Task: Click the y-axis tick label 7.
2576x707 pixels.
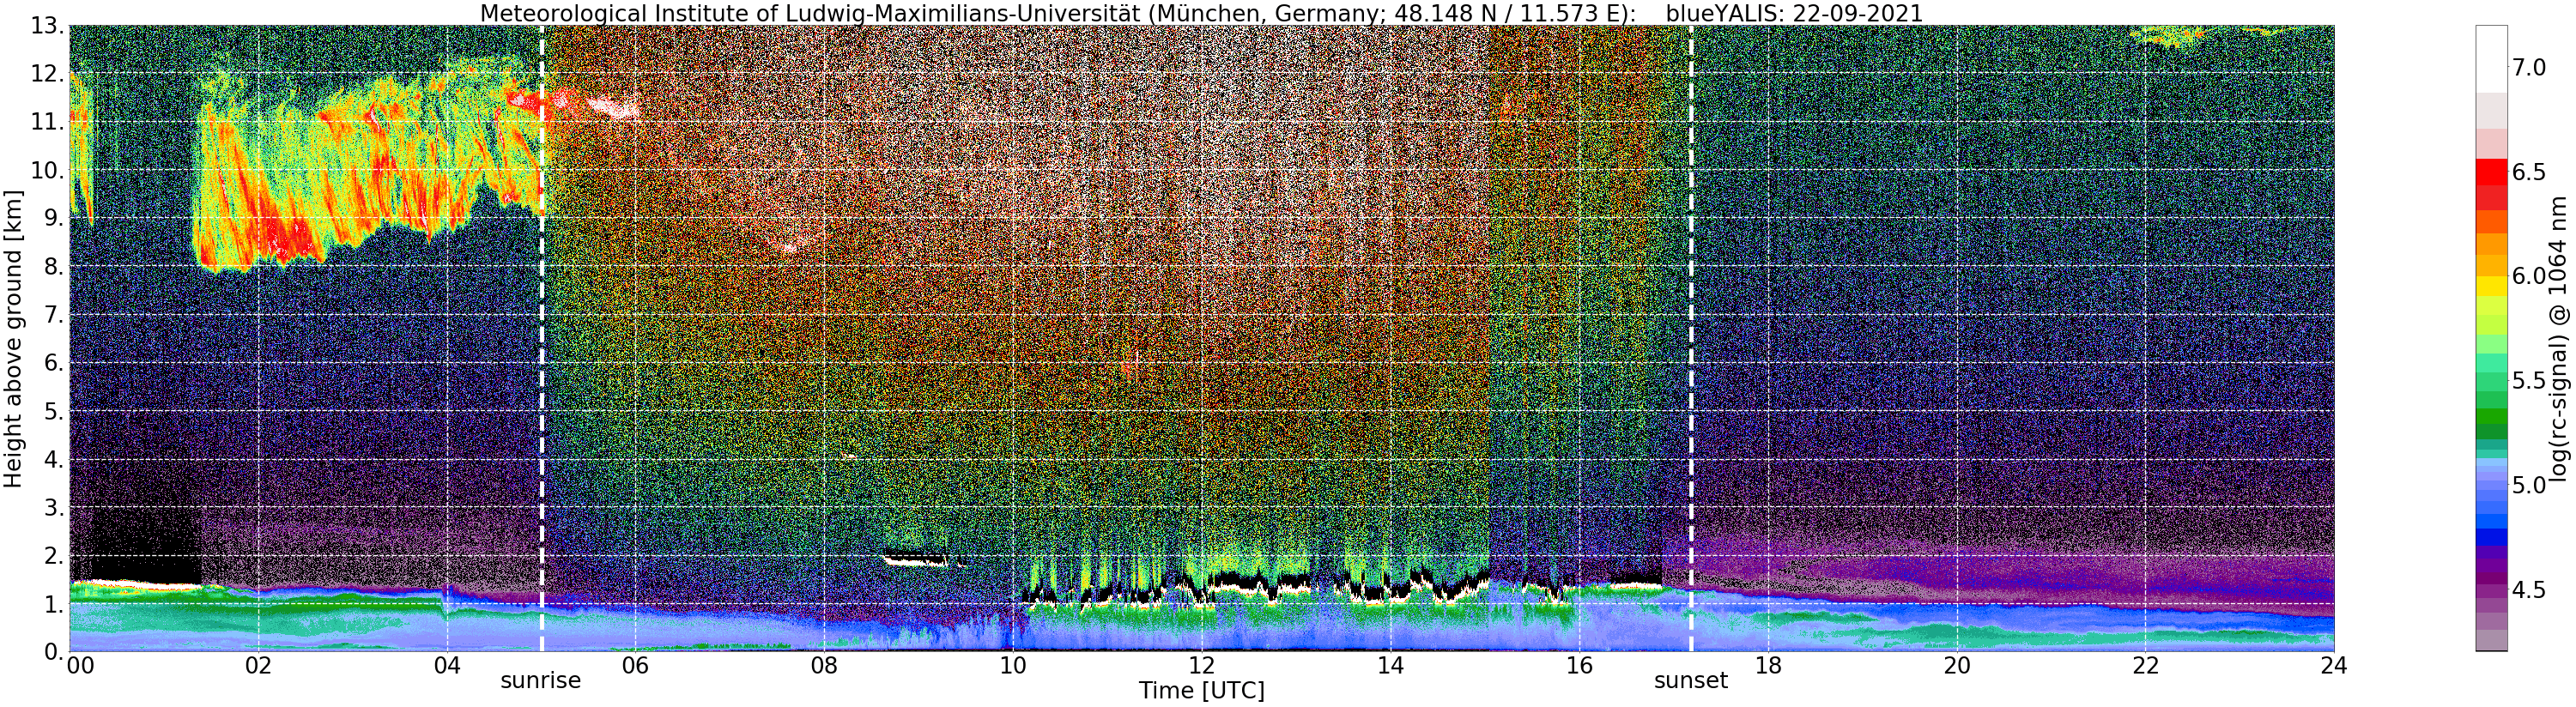Action: click(x=54, y=315)
